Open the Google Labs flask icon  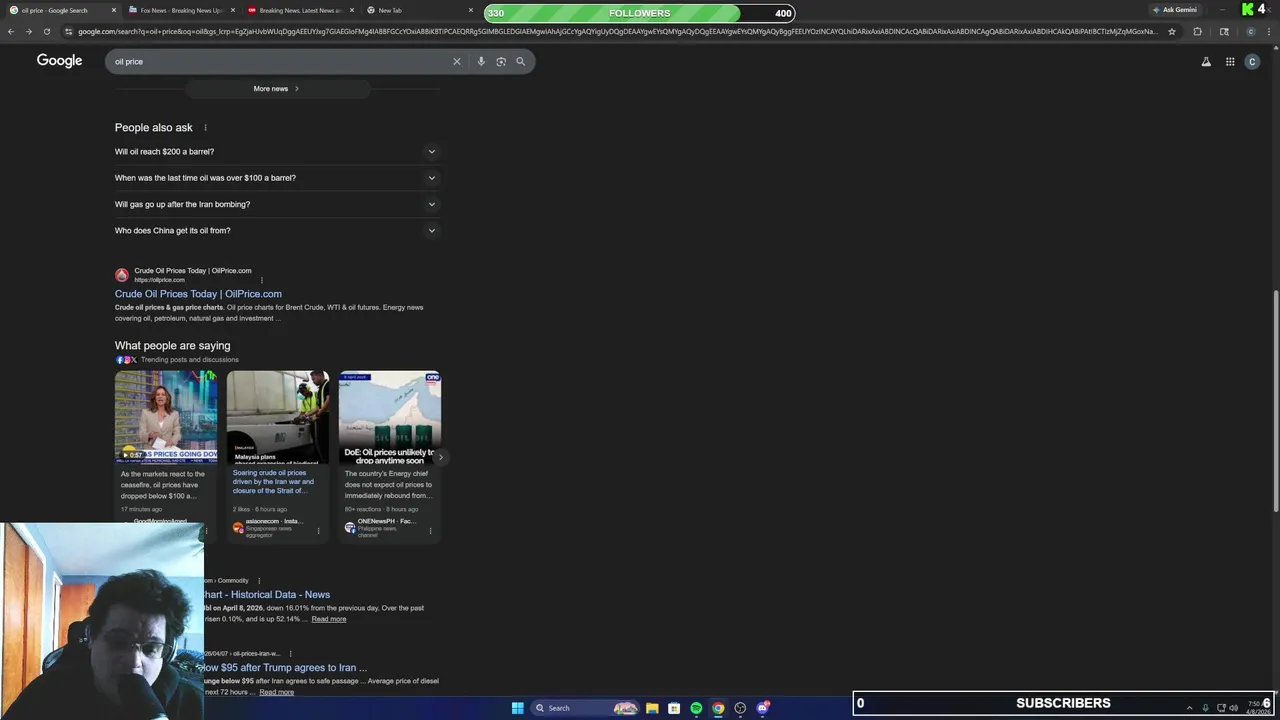pos(1206,61)
